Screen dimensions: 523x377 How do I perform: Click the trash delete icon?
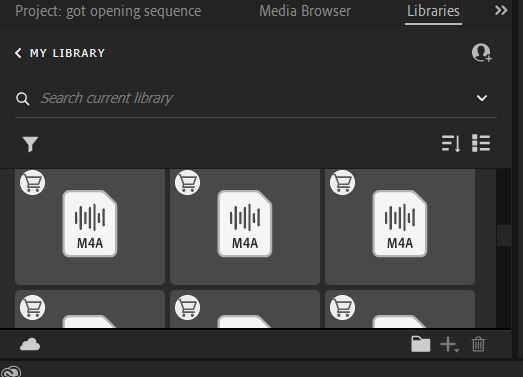coord(478,344)
